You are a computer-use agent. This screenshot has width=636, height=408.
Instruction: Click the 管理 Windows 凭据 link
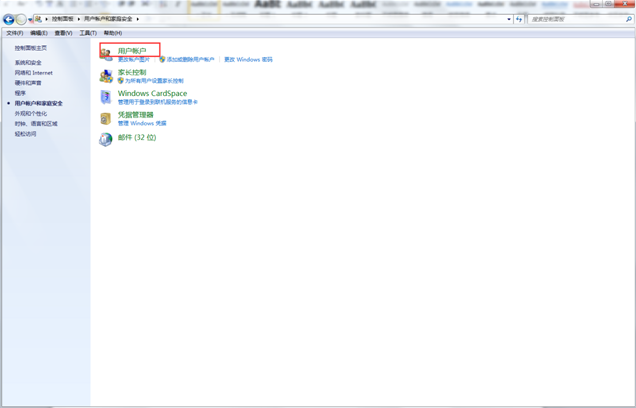point(142,123)
